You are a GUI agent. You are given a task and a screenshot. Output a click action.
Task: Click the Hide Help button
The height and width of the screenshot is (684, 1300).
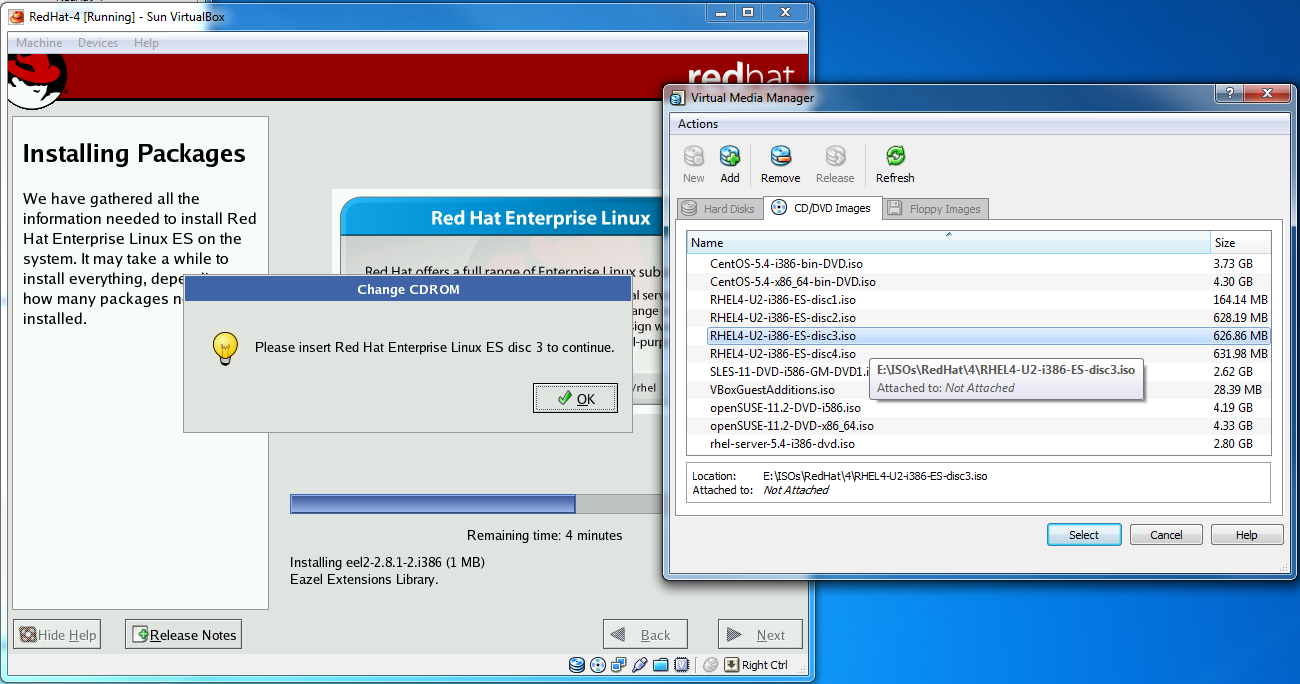click(x=57, y=635)
